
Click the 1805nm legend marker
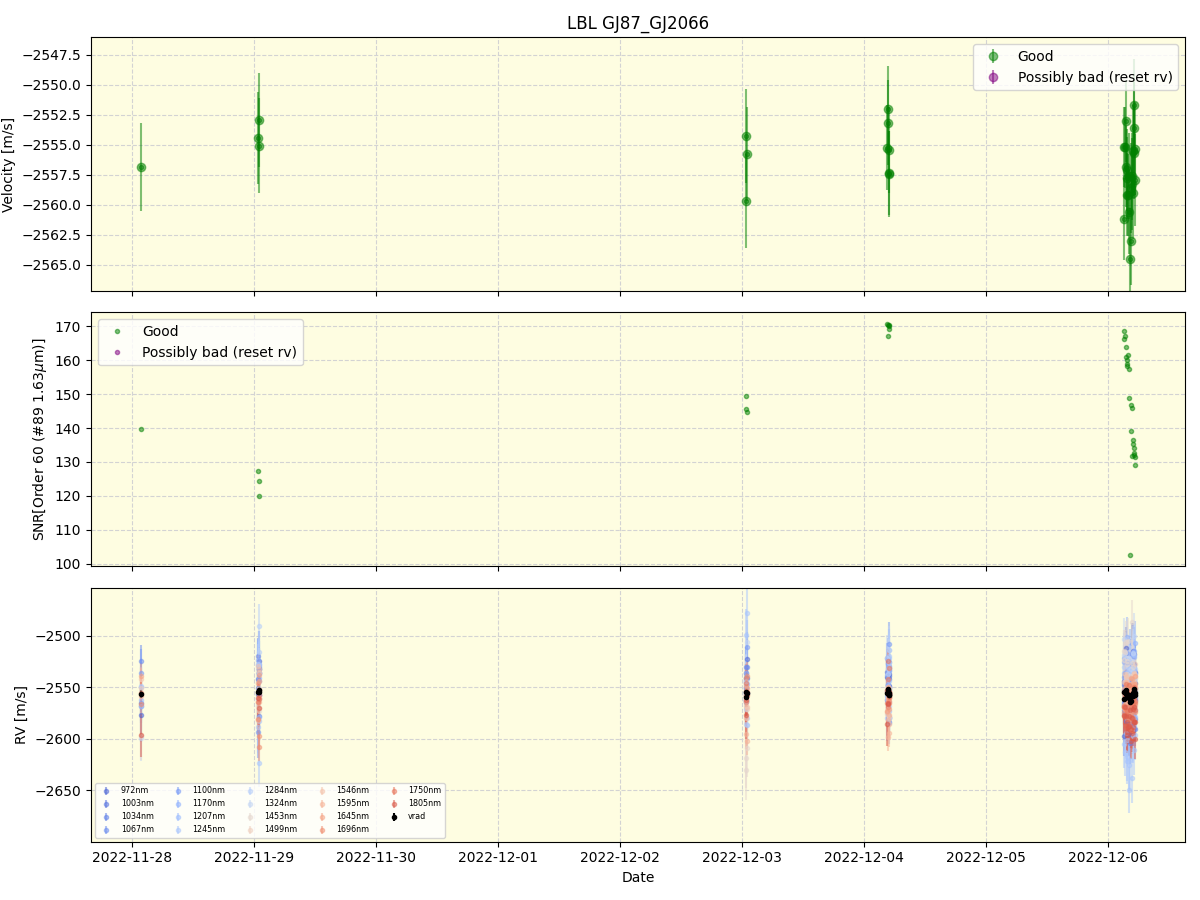tap(394, 804)
